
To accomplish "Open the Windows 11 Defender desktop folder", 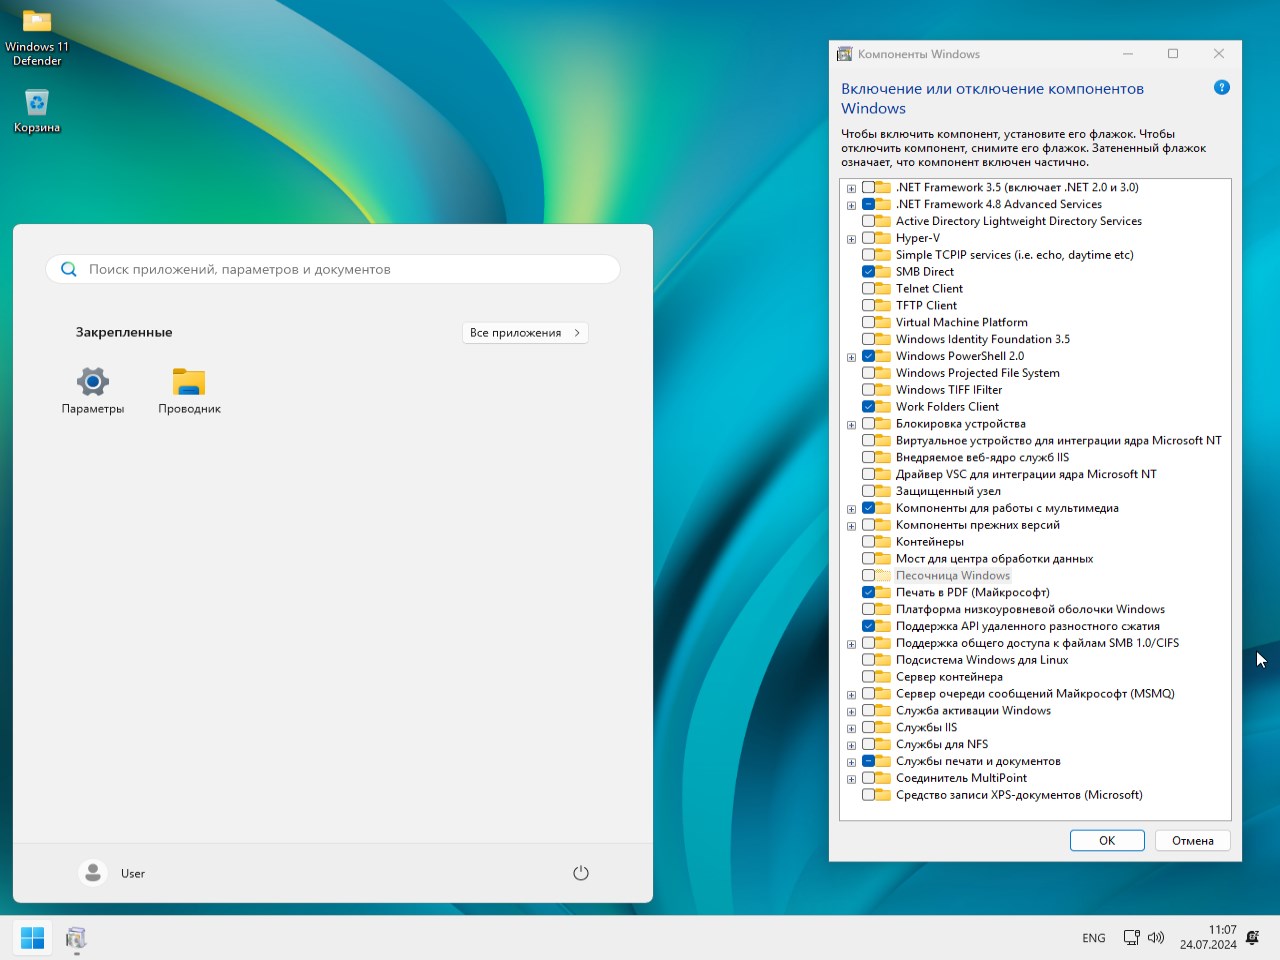I will tap(37, 22).
